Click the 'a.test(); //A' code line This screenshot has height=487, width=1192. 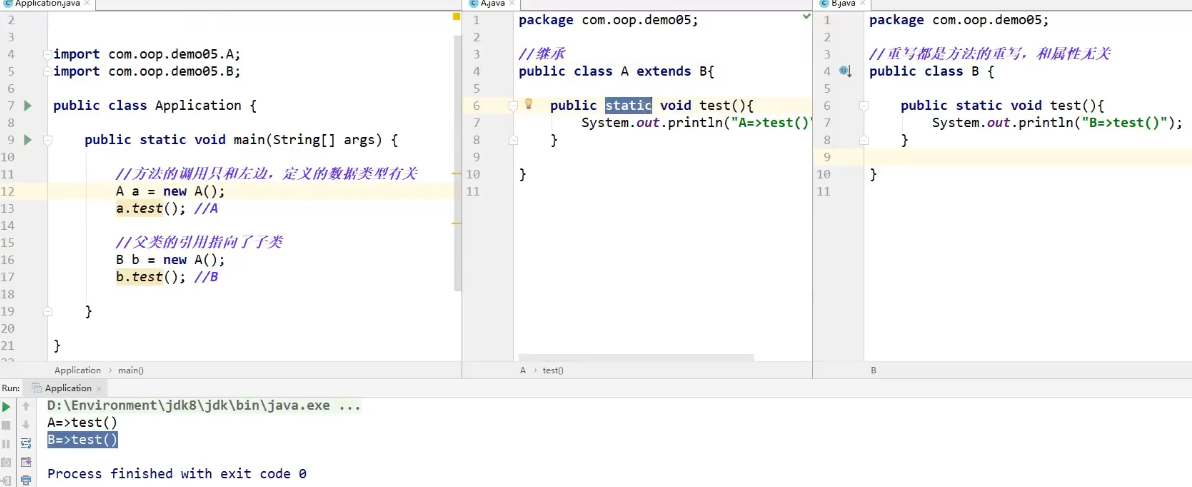coord(167,208)
